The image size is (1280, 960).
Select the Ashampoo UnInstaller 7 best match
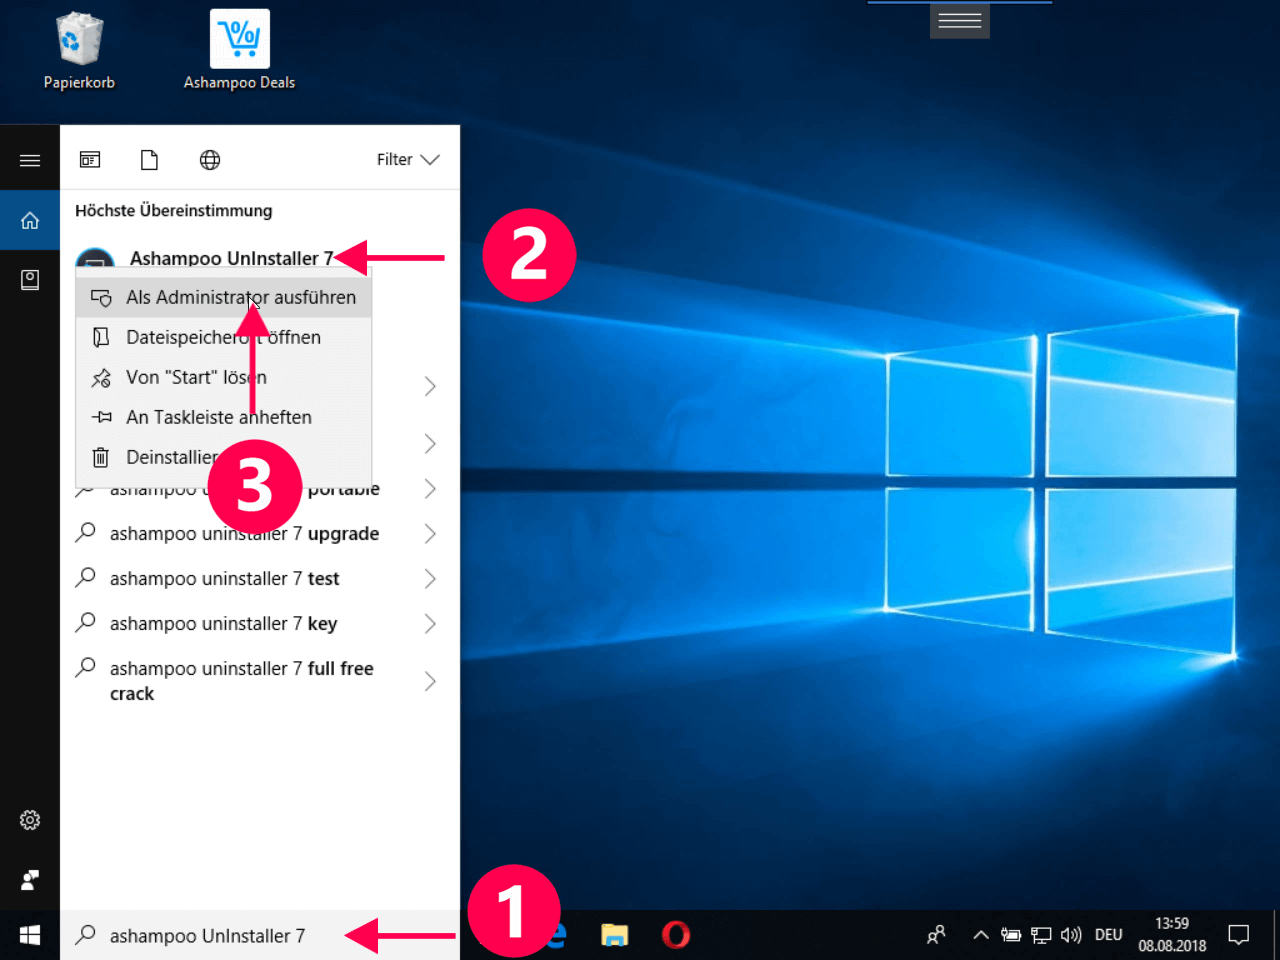[231, 258]
